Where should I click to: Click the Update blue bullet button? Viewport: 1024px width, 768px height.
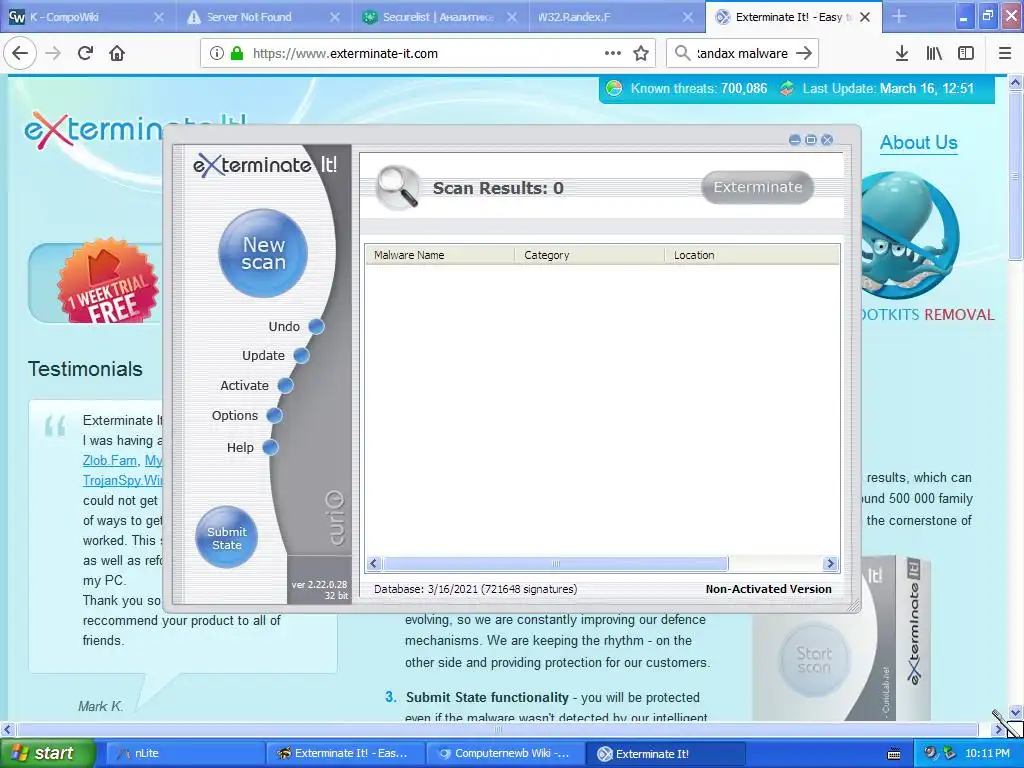[301, 356]
